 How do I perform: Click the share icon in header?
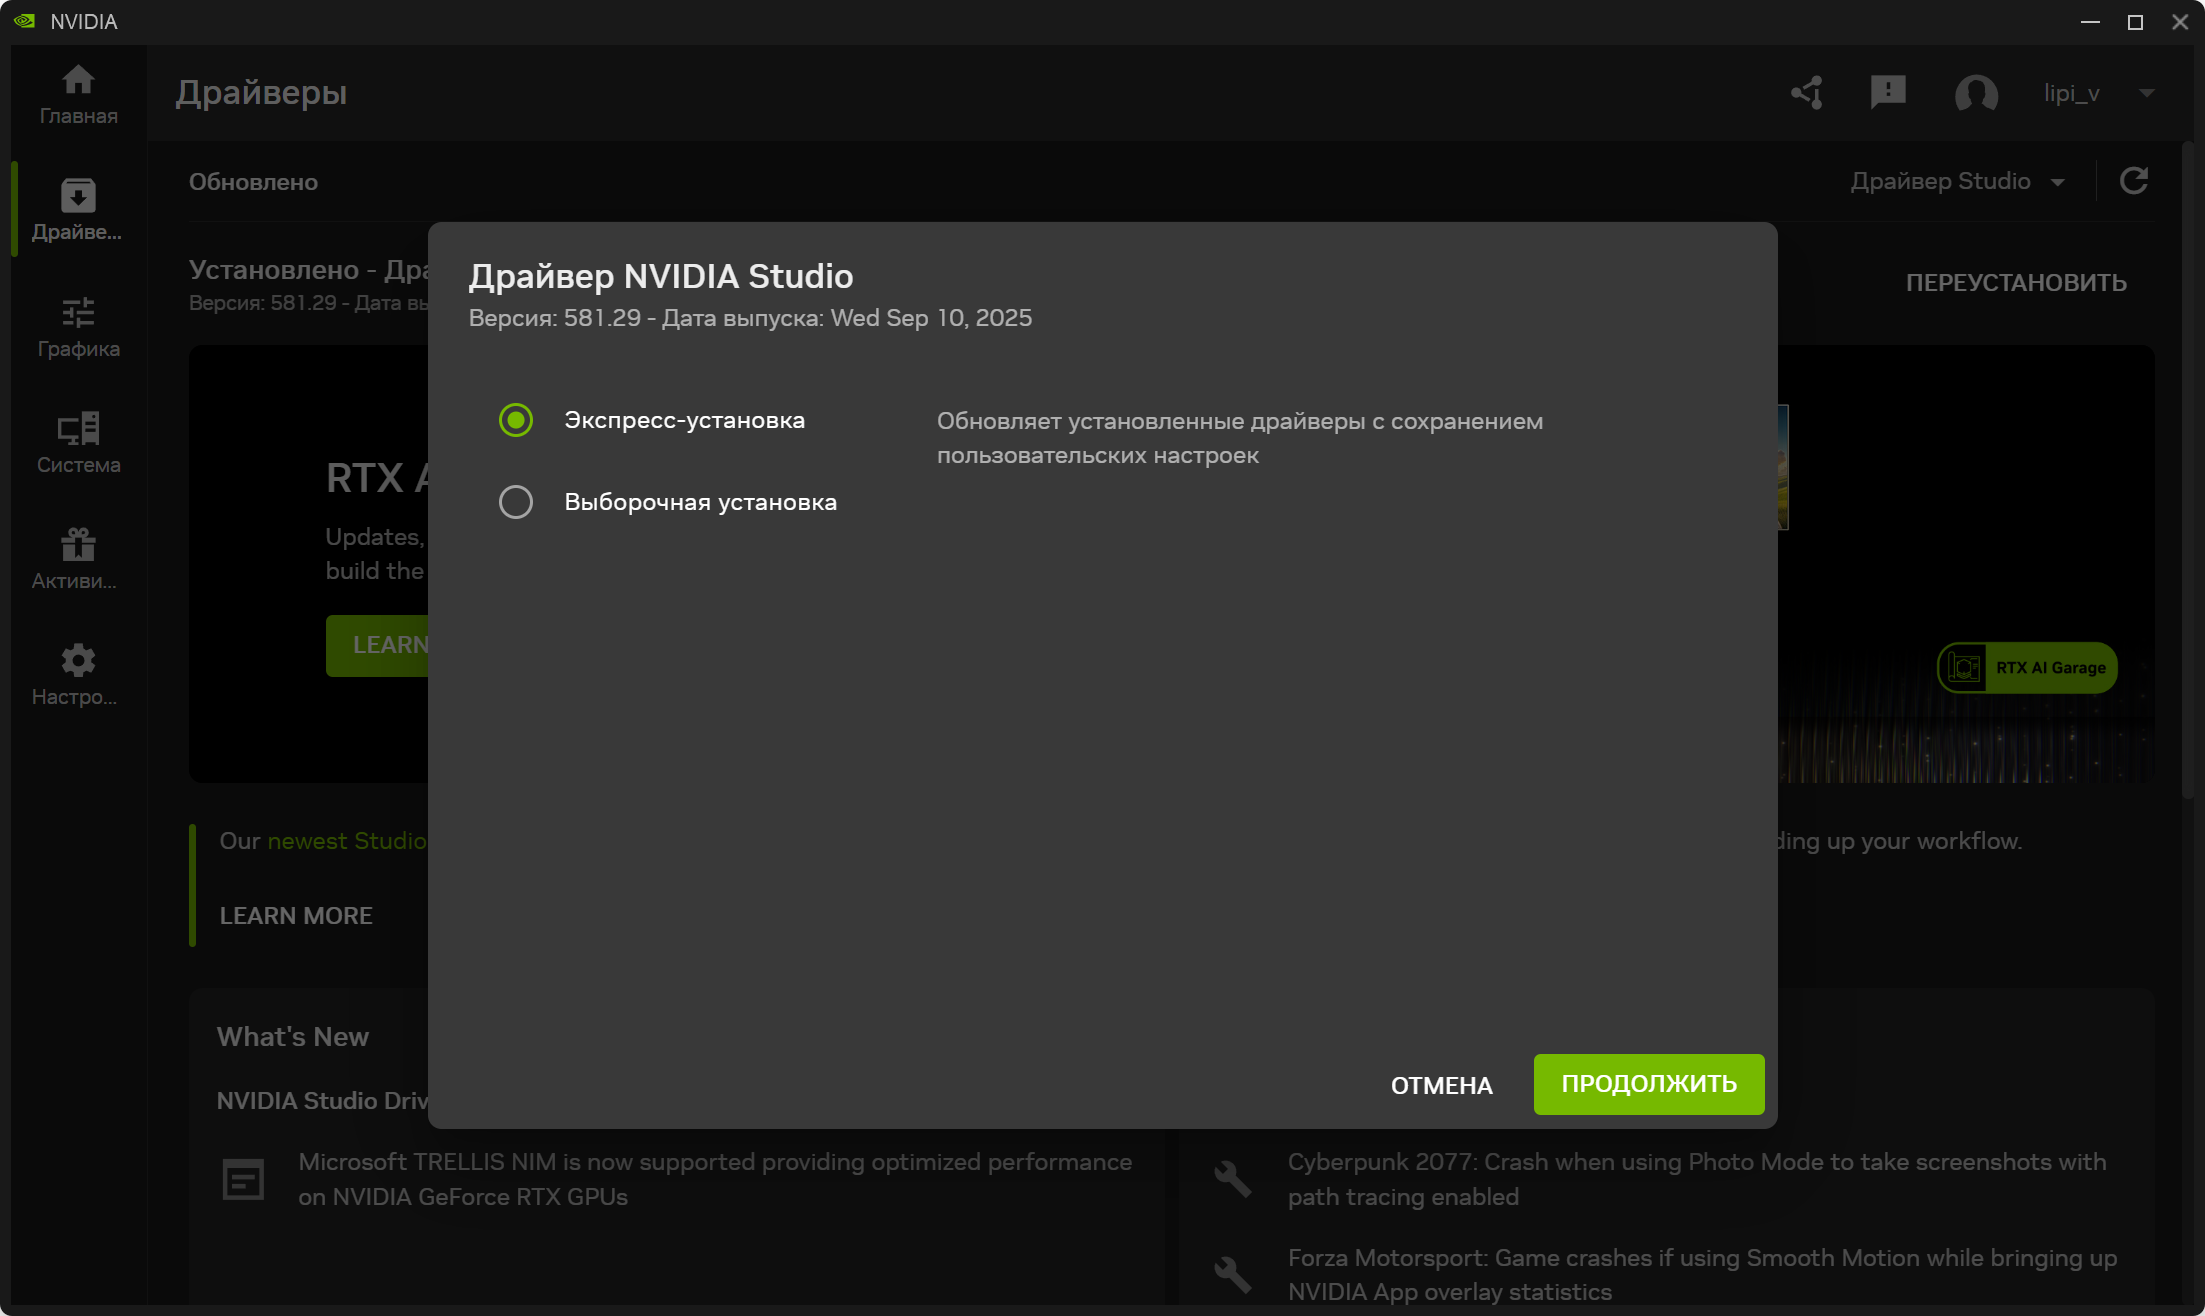(1807, 93)
